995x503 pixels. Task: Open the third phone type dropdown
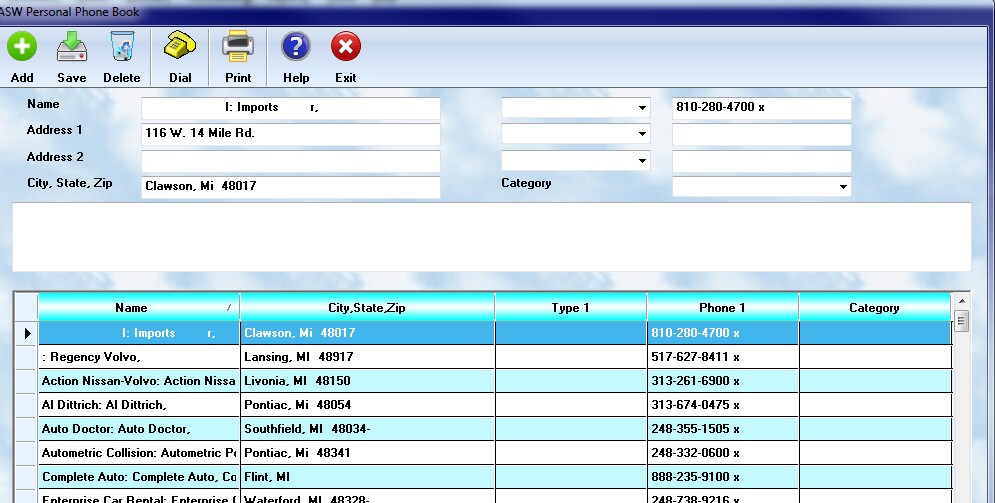click(641, 161)
